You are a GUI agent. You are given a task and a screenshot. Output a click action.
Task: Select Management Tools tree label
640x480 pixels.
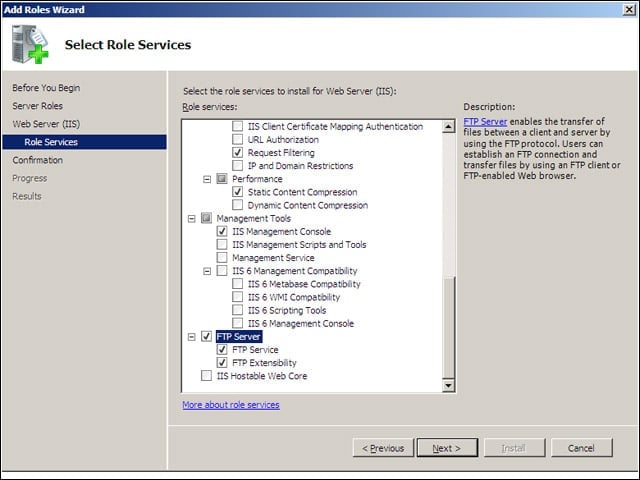tap(253, 218)
